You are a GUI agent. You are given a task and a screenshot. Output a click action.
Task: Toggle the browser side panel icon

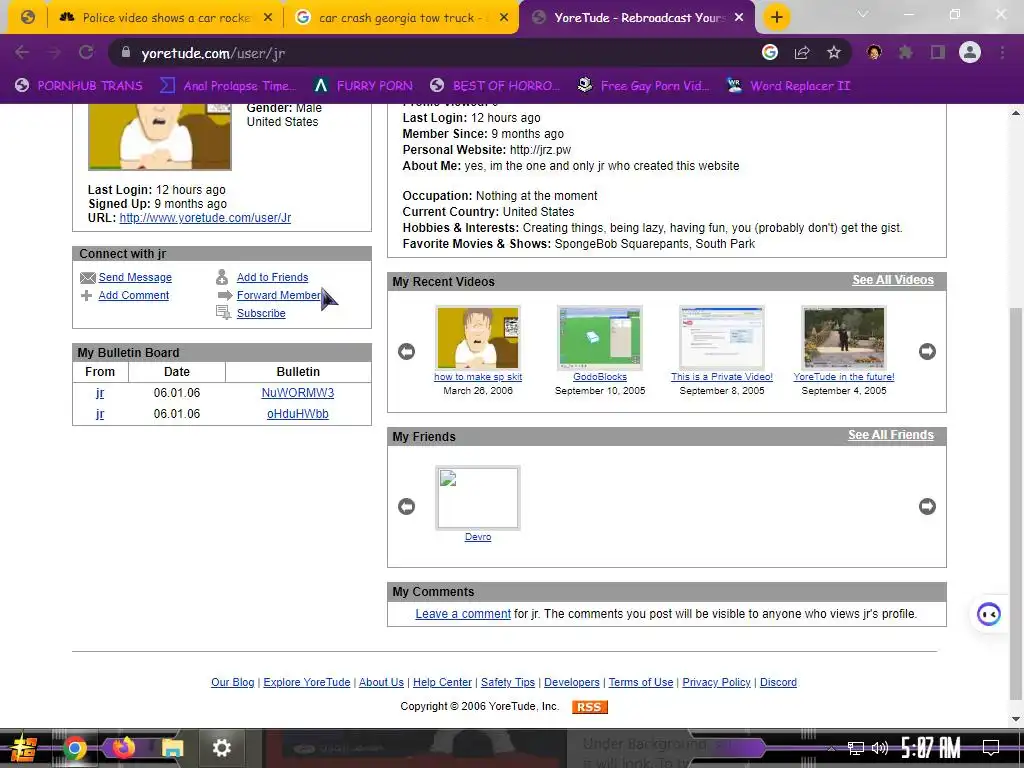tap(938, 52)
